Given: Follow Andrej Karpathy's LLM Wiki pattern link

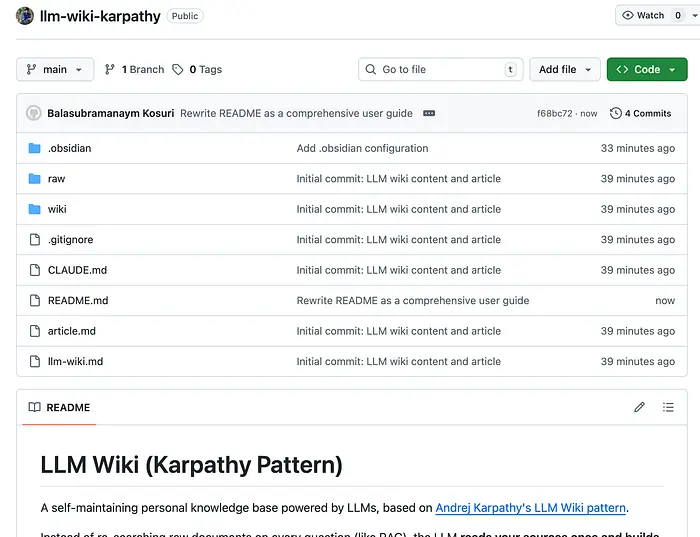Looking at the screenshot, I should pyautogui.click(x=530, y=508).
